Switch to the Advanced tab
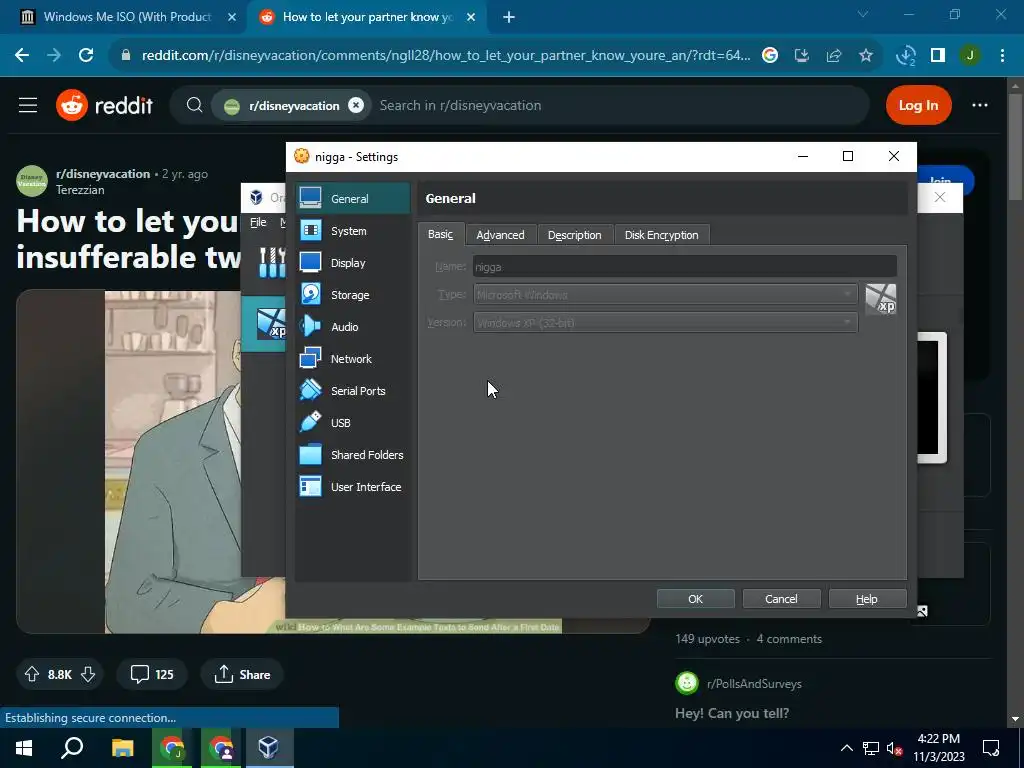 coord(500,235)
